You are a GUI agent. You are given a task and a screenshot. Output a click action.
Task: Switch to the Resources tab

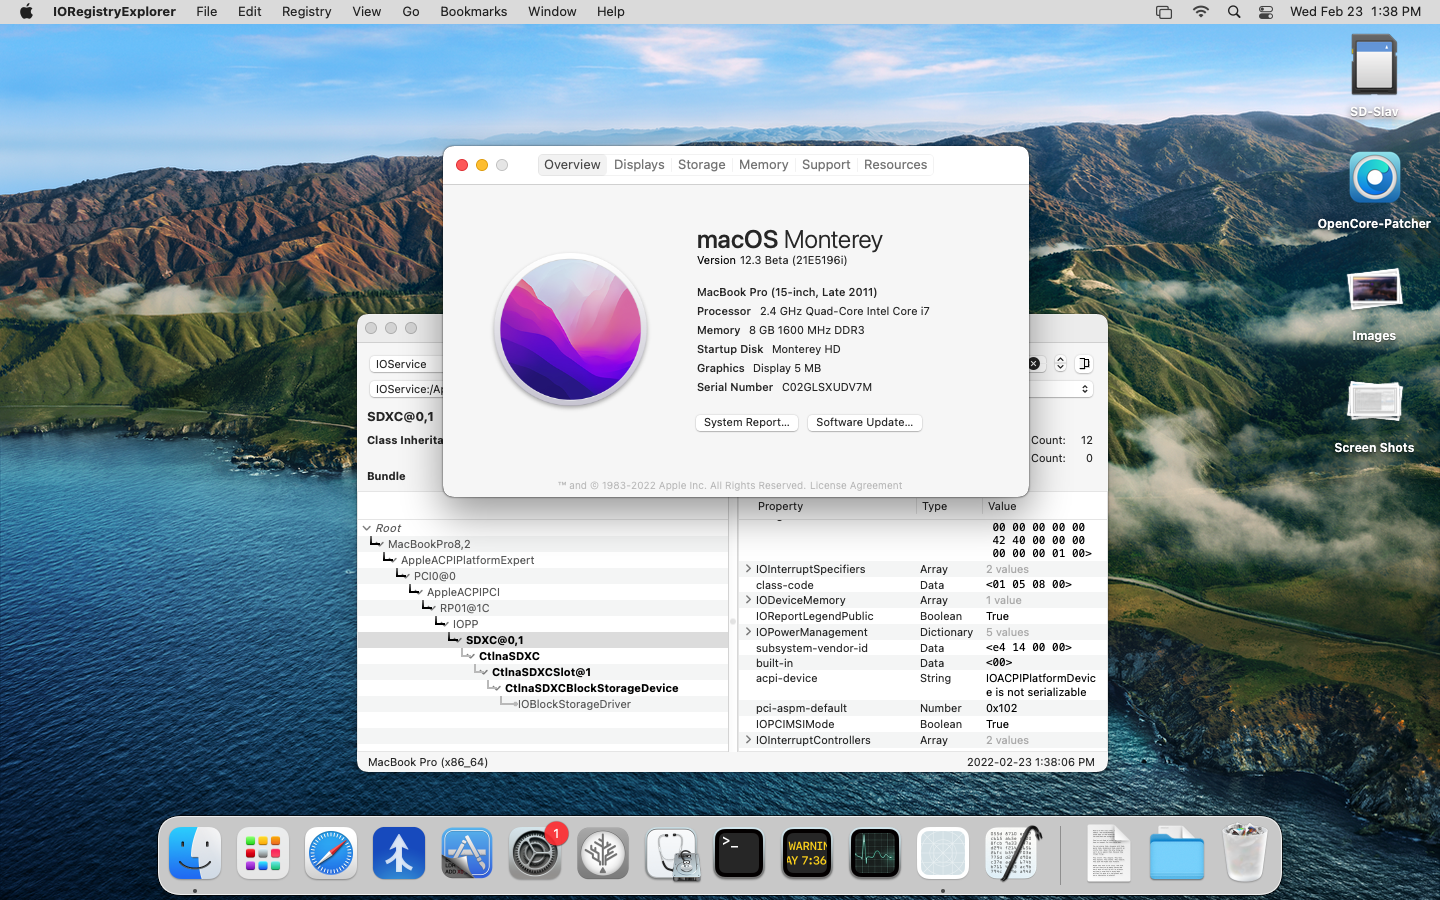[x=895, y=165]
